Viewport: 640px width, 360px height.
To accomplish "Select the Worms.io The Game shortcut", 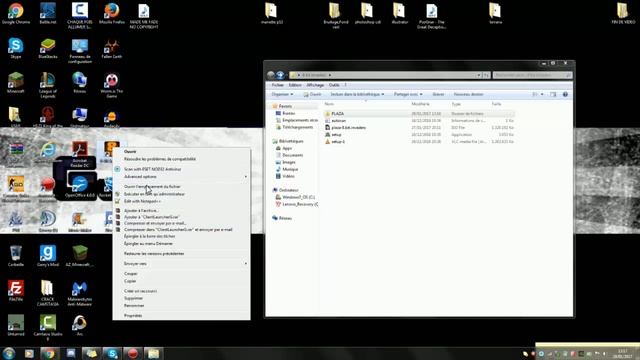I will (111, 85).
